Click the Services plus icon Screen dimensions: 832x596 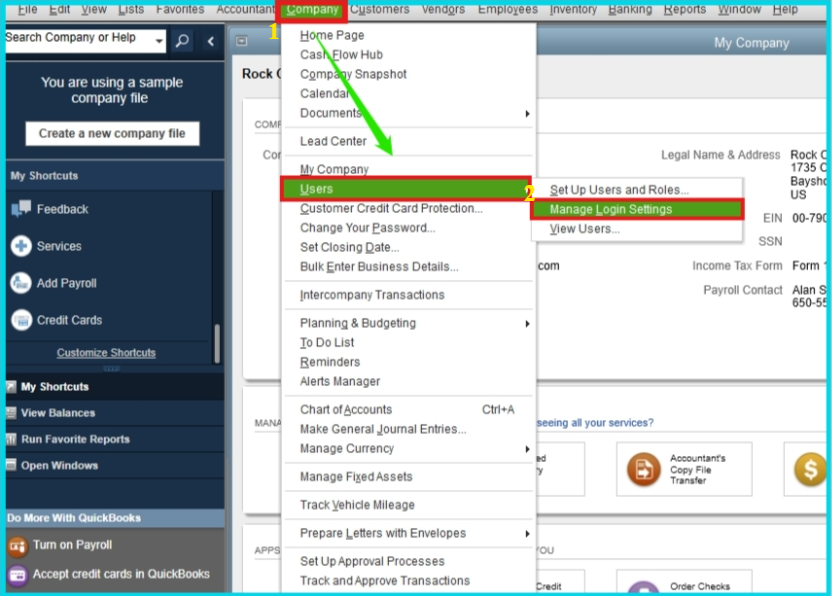click(x=21, y=246)
